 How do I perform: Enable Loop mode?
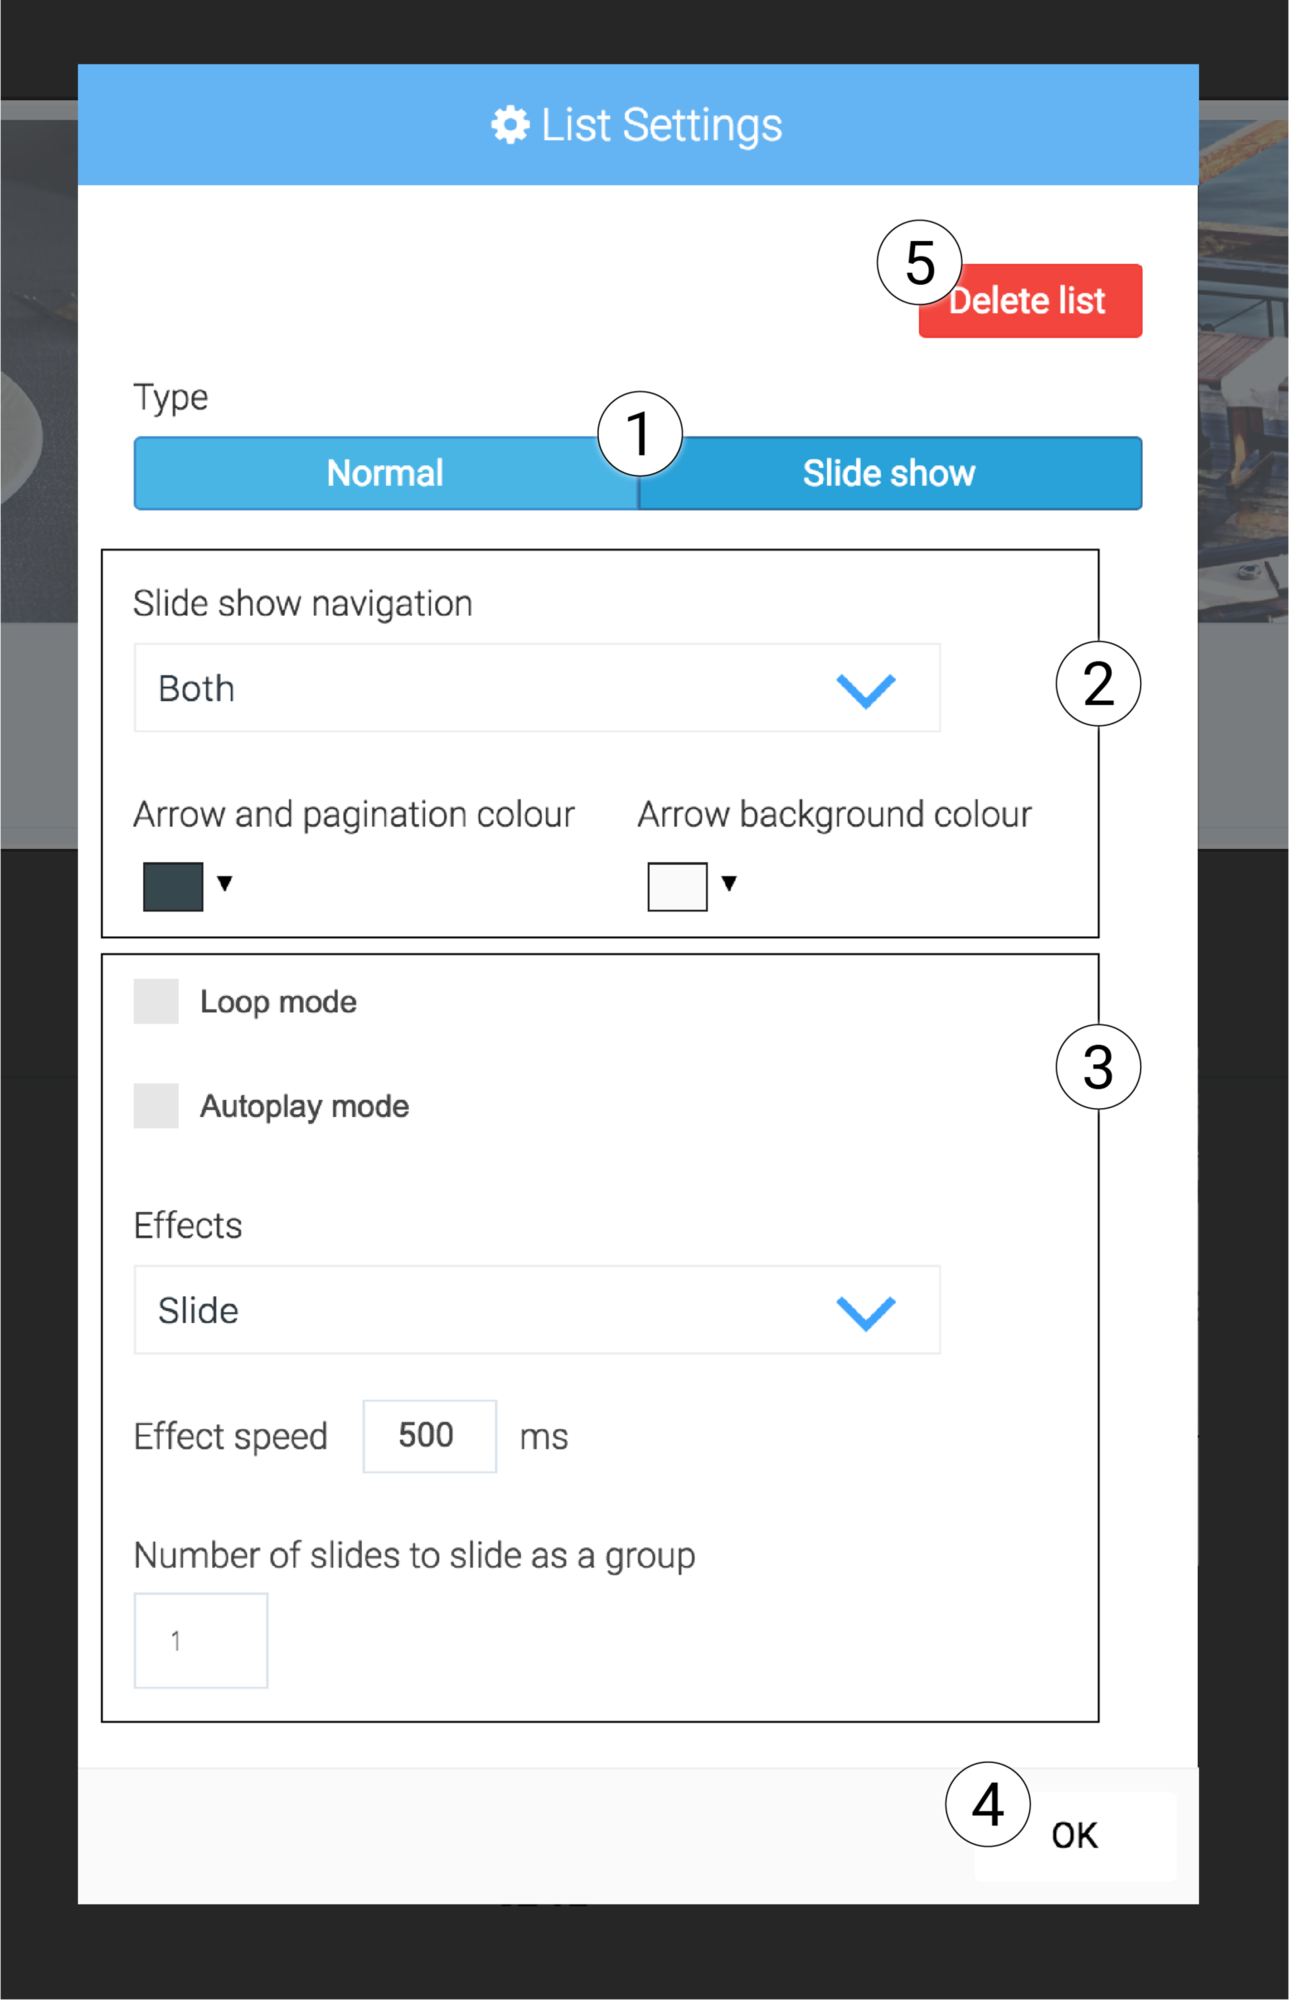[x=155, y=1001]
